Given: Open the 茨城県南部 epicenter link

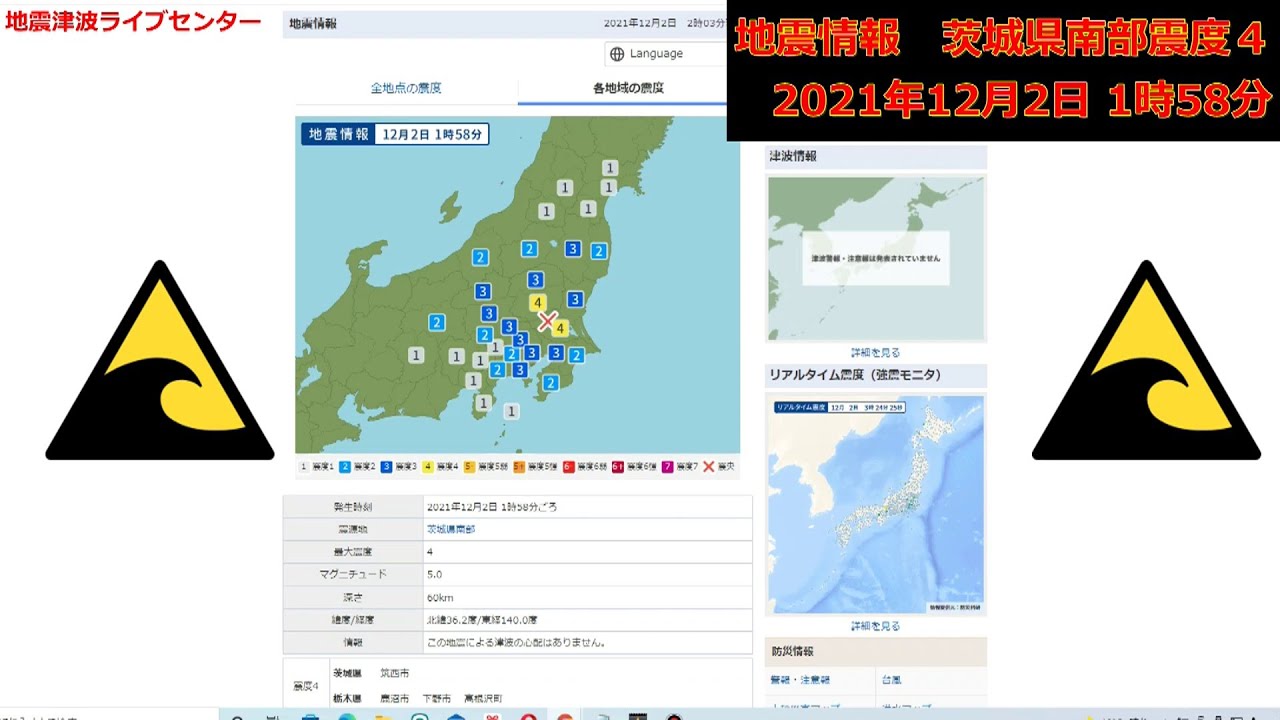Looking at the screenshot, I should (451, 529).
